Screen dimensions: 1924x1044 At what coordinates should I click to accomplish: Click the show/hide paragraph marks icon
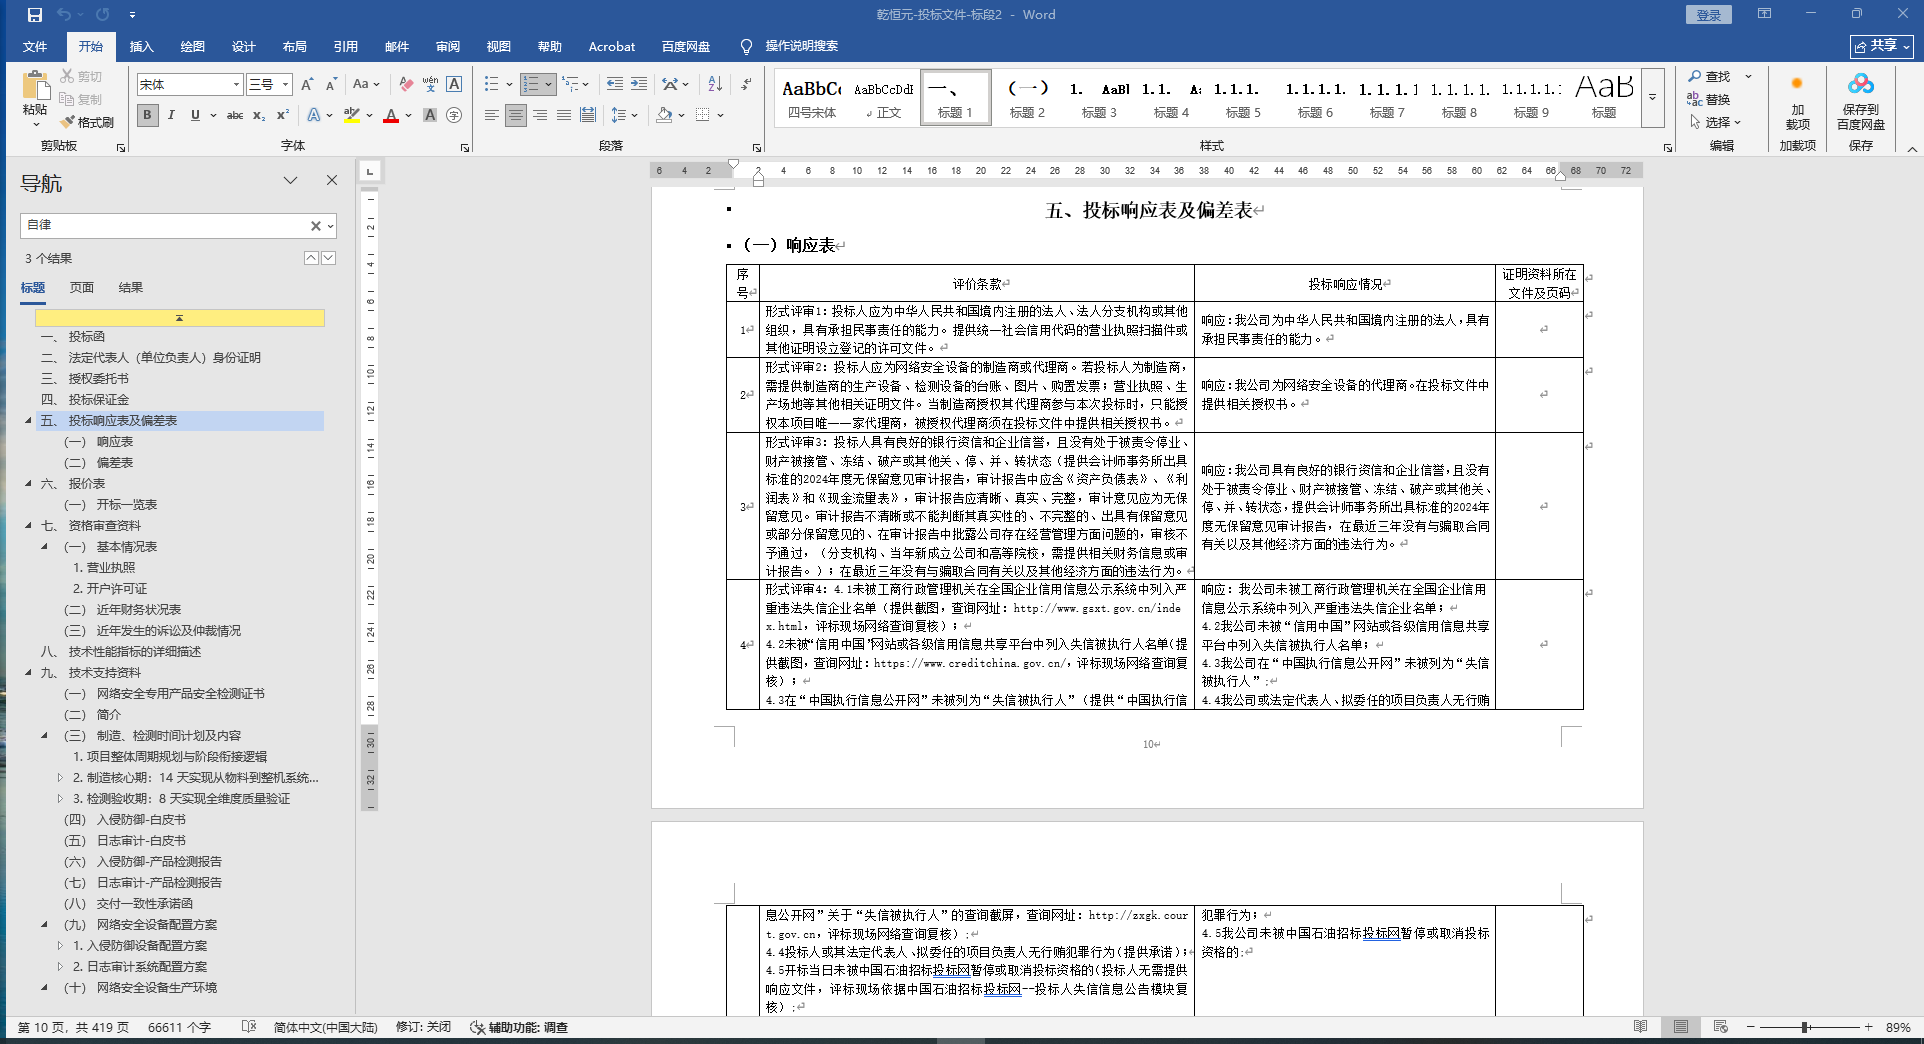pos(746,85)
